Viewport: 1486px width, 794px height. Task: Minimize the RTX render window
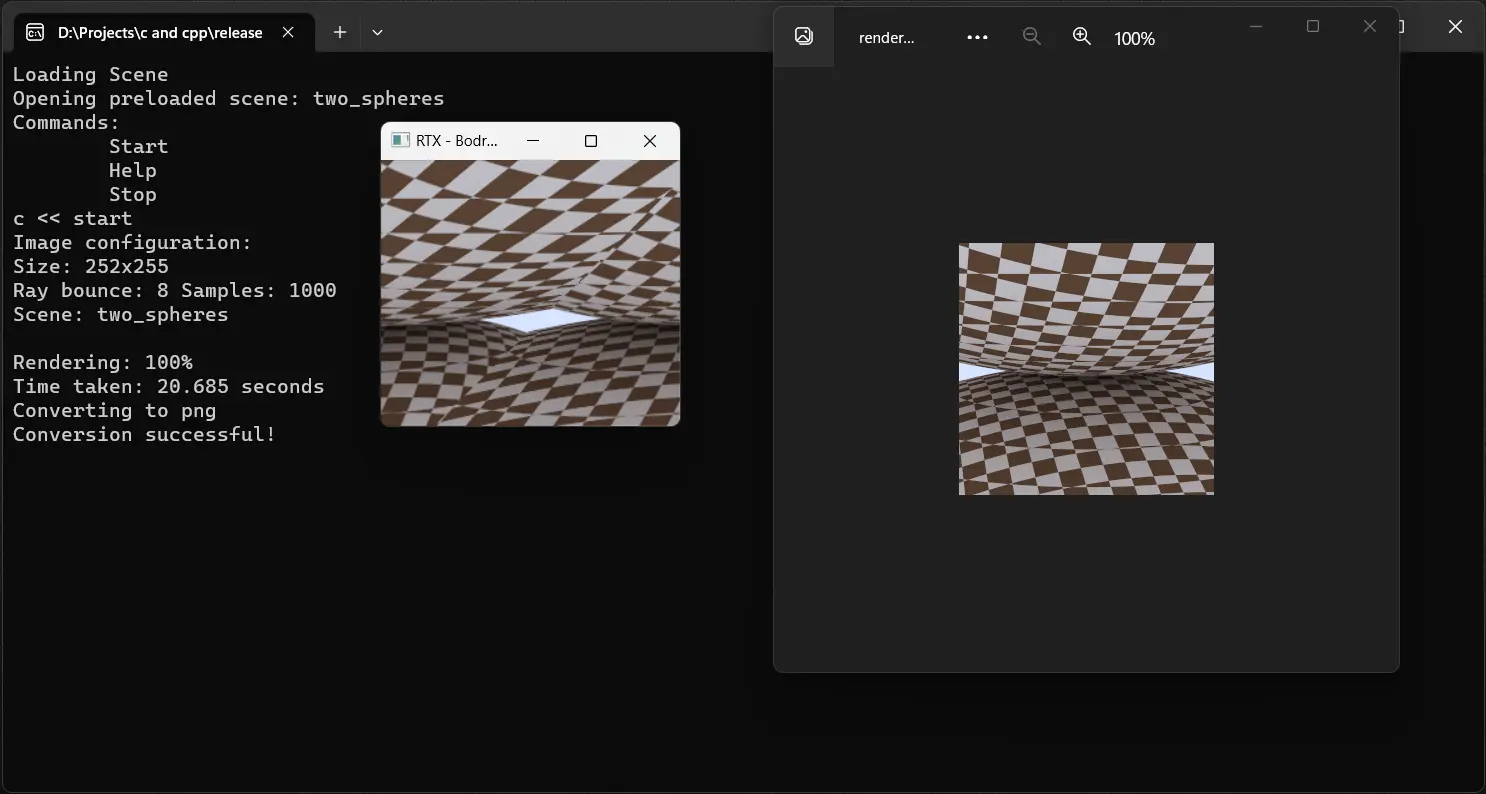pyautogui.click(x=533, y=141)
